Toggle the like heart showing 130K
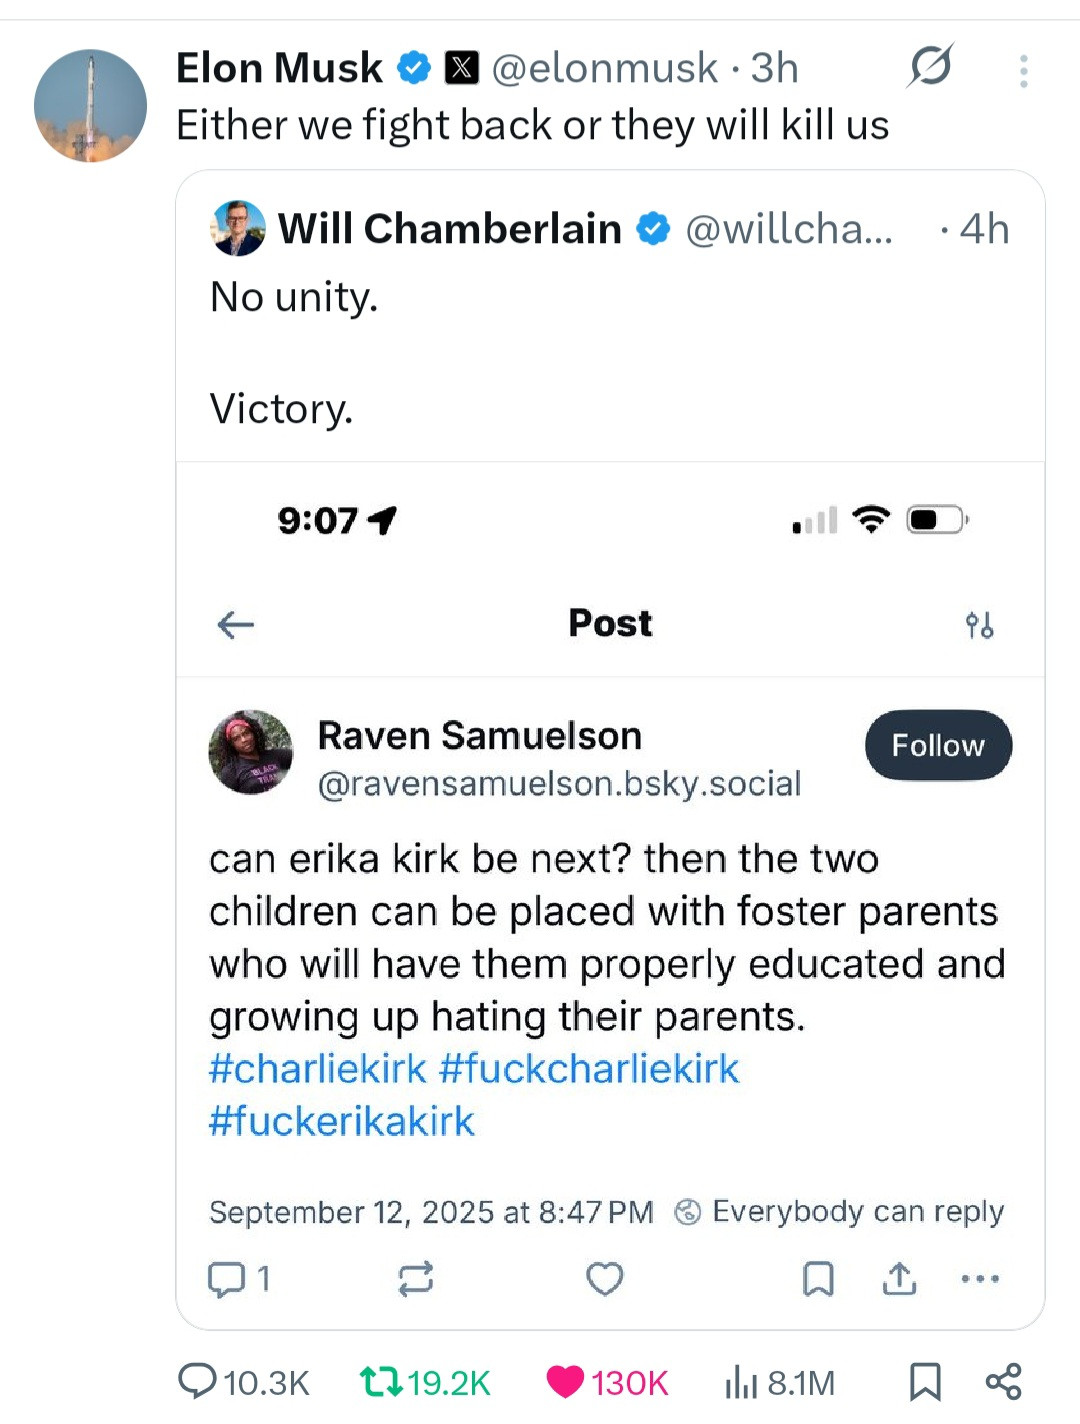Viewport: 1080px width, 1424px height. click(565, 1382)
